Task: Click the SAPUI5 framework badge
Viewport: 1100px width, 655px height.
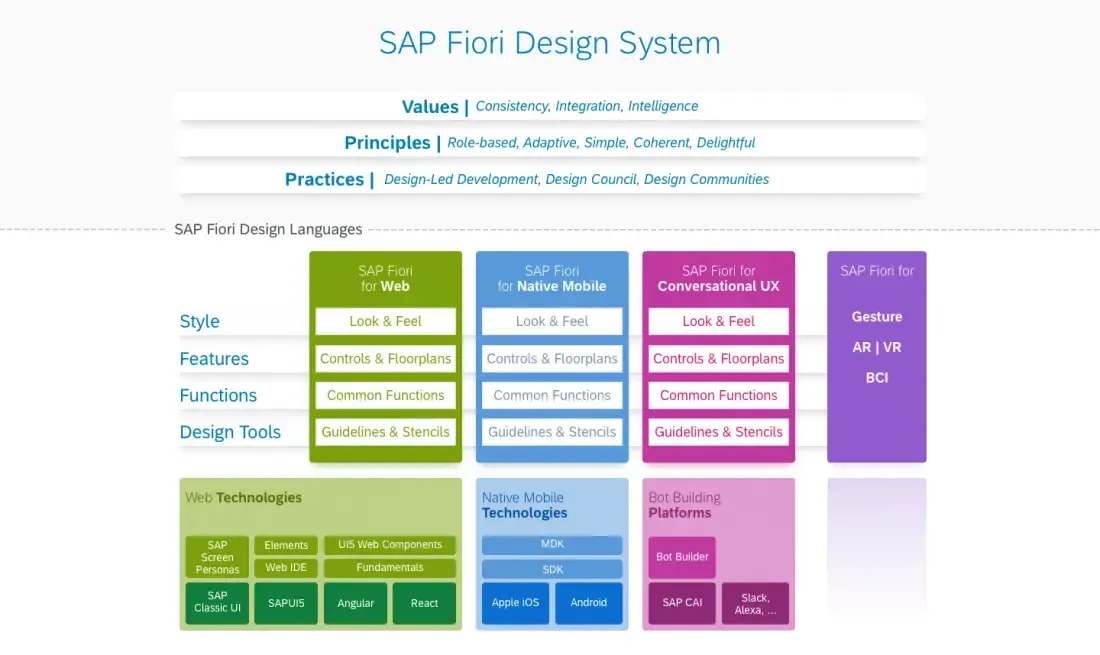Action: point(285,603)
